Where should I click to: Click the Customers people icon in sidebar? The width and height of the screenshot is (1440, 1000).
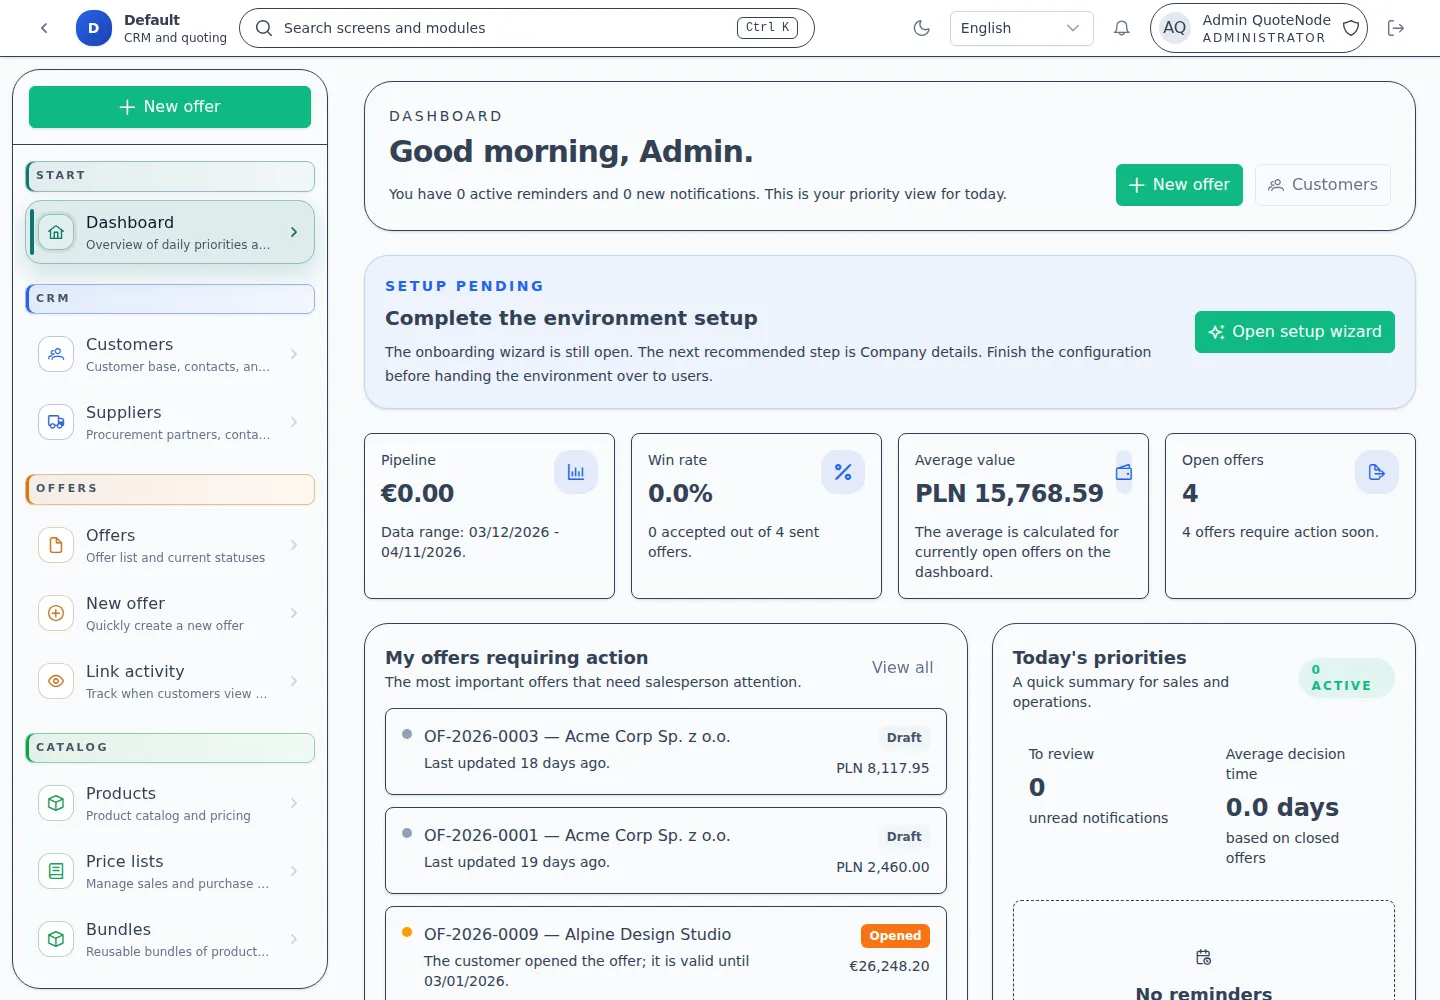click(x=55, y=353)
